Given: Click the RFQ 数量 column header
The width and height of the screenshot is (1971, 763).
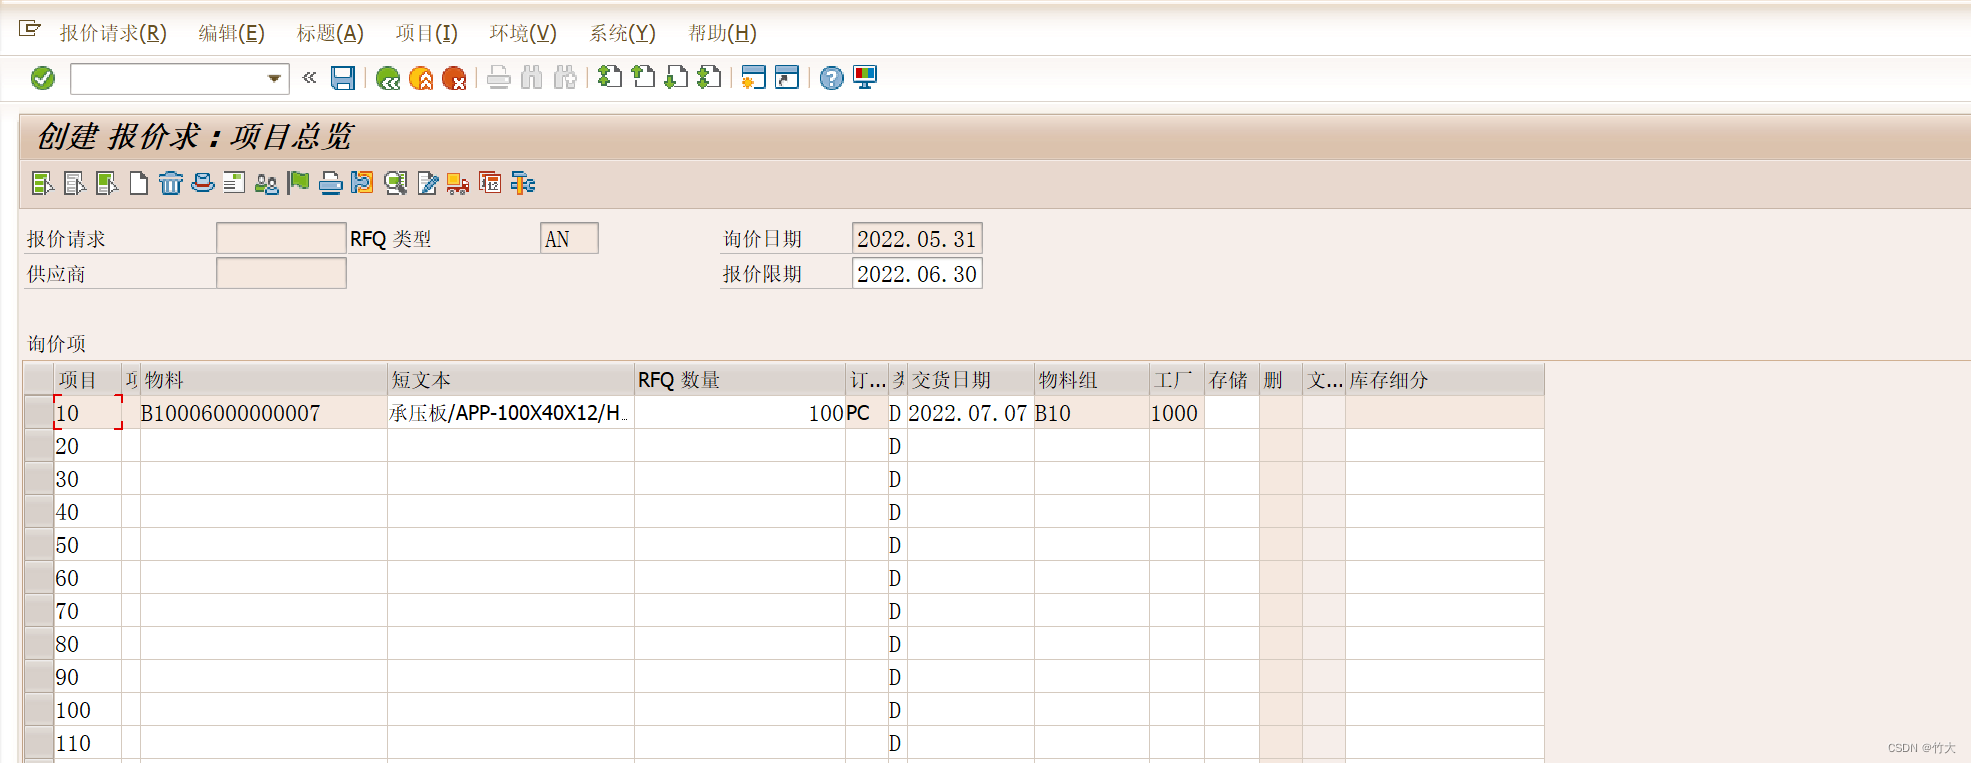Looking at the screenshot, I should [x=740, y=380].
